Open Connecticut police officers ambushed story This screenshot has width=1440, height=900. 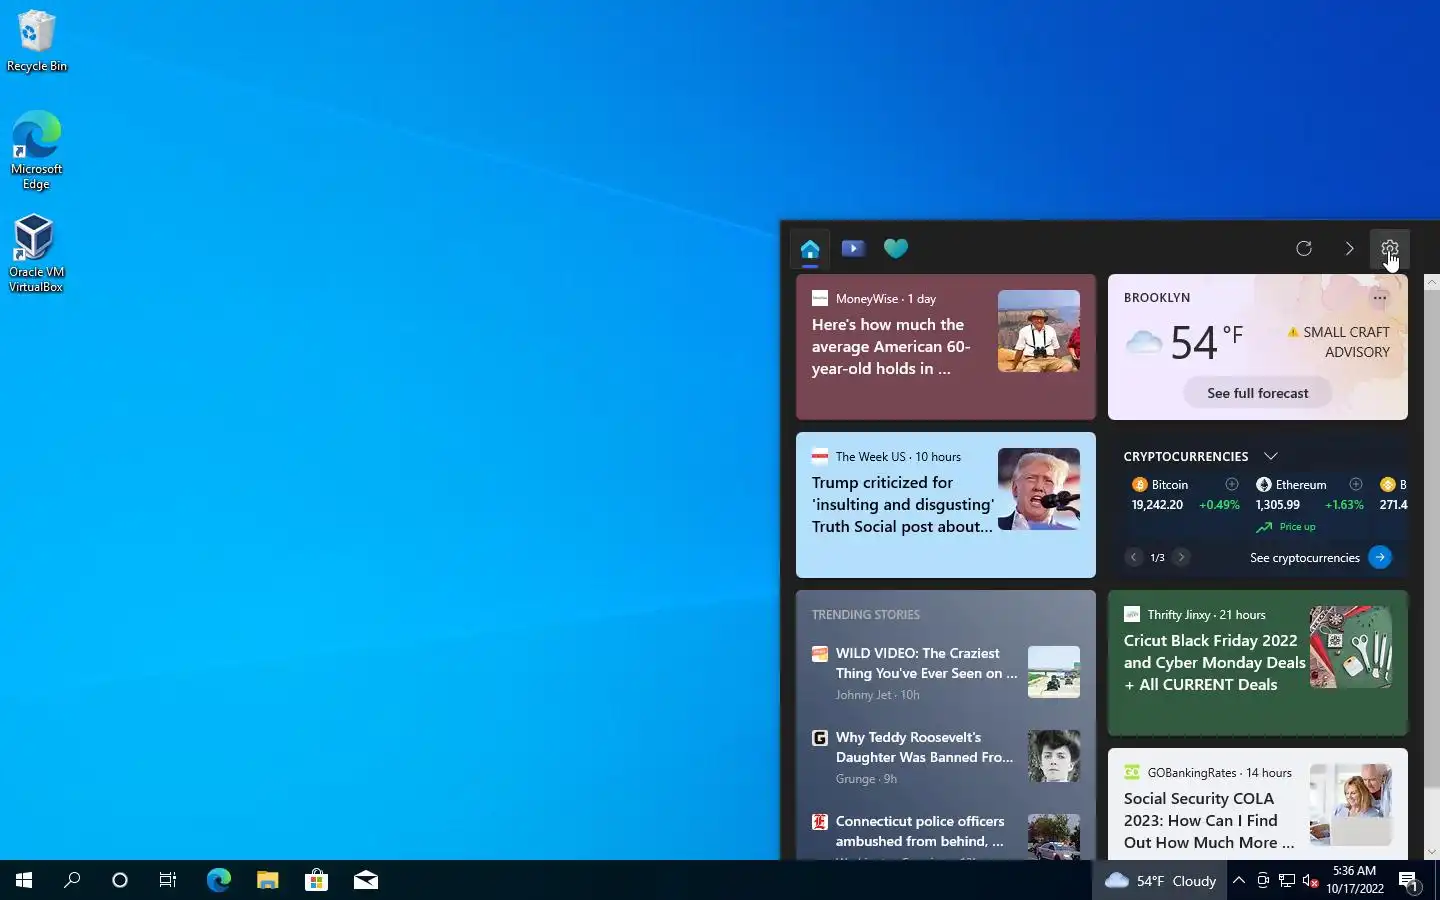click(x=920, y=831)
